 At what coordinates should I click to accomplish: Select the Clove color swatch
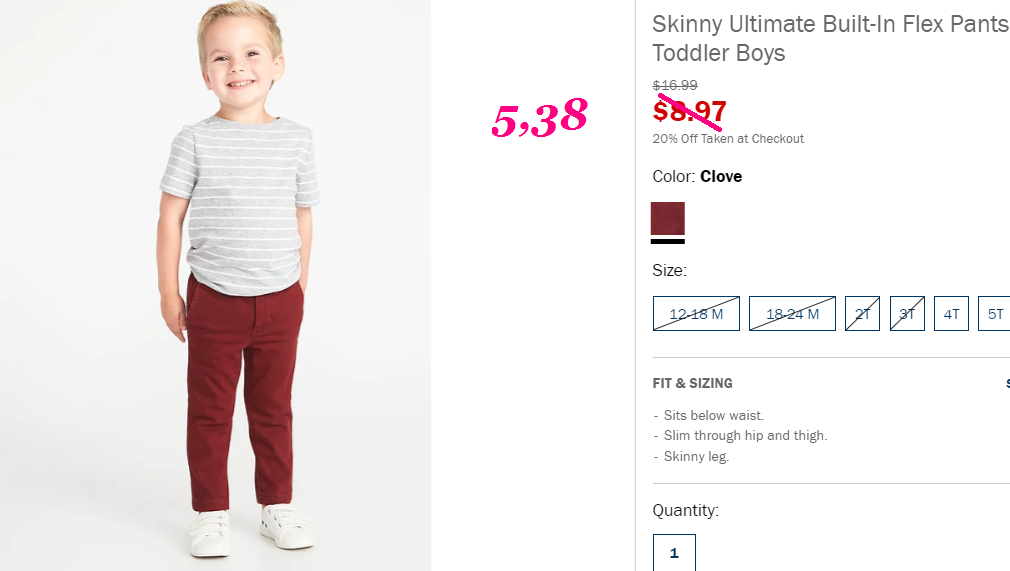667,218
